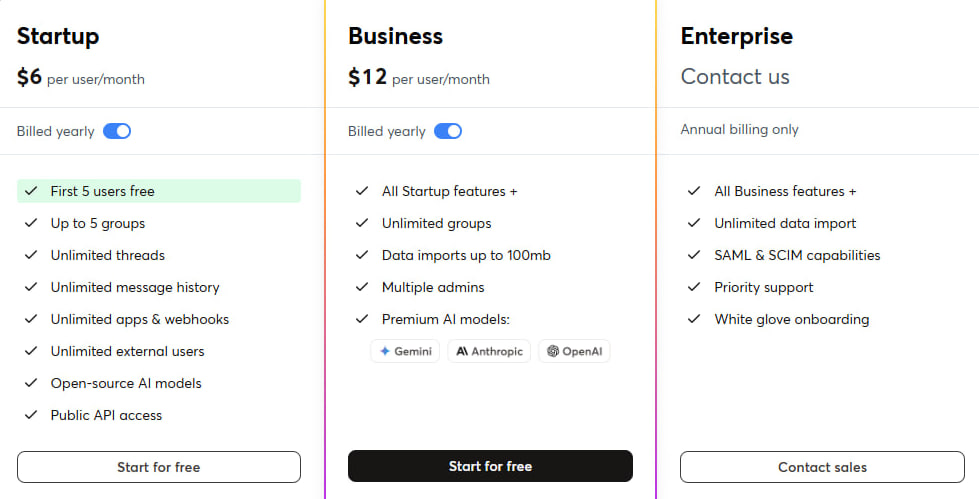The image size is (979, 499).
Task: Click the Startup plan heading
Action: point(58,37)
